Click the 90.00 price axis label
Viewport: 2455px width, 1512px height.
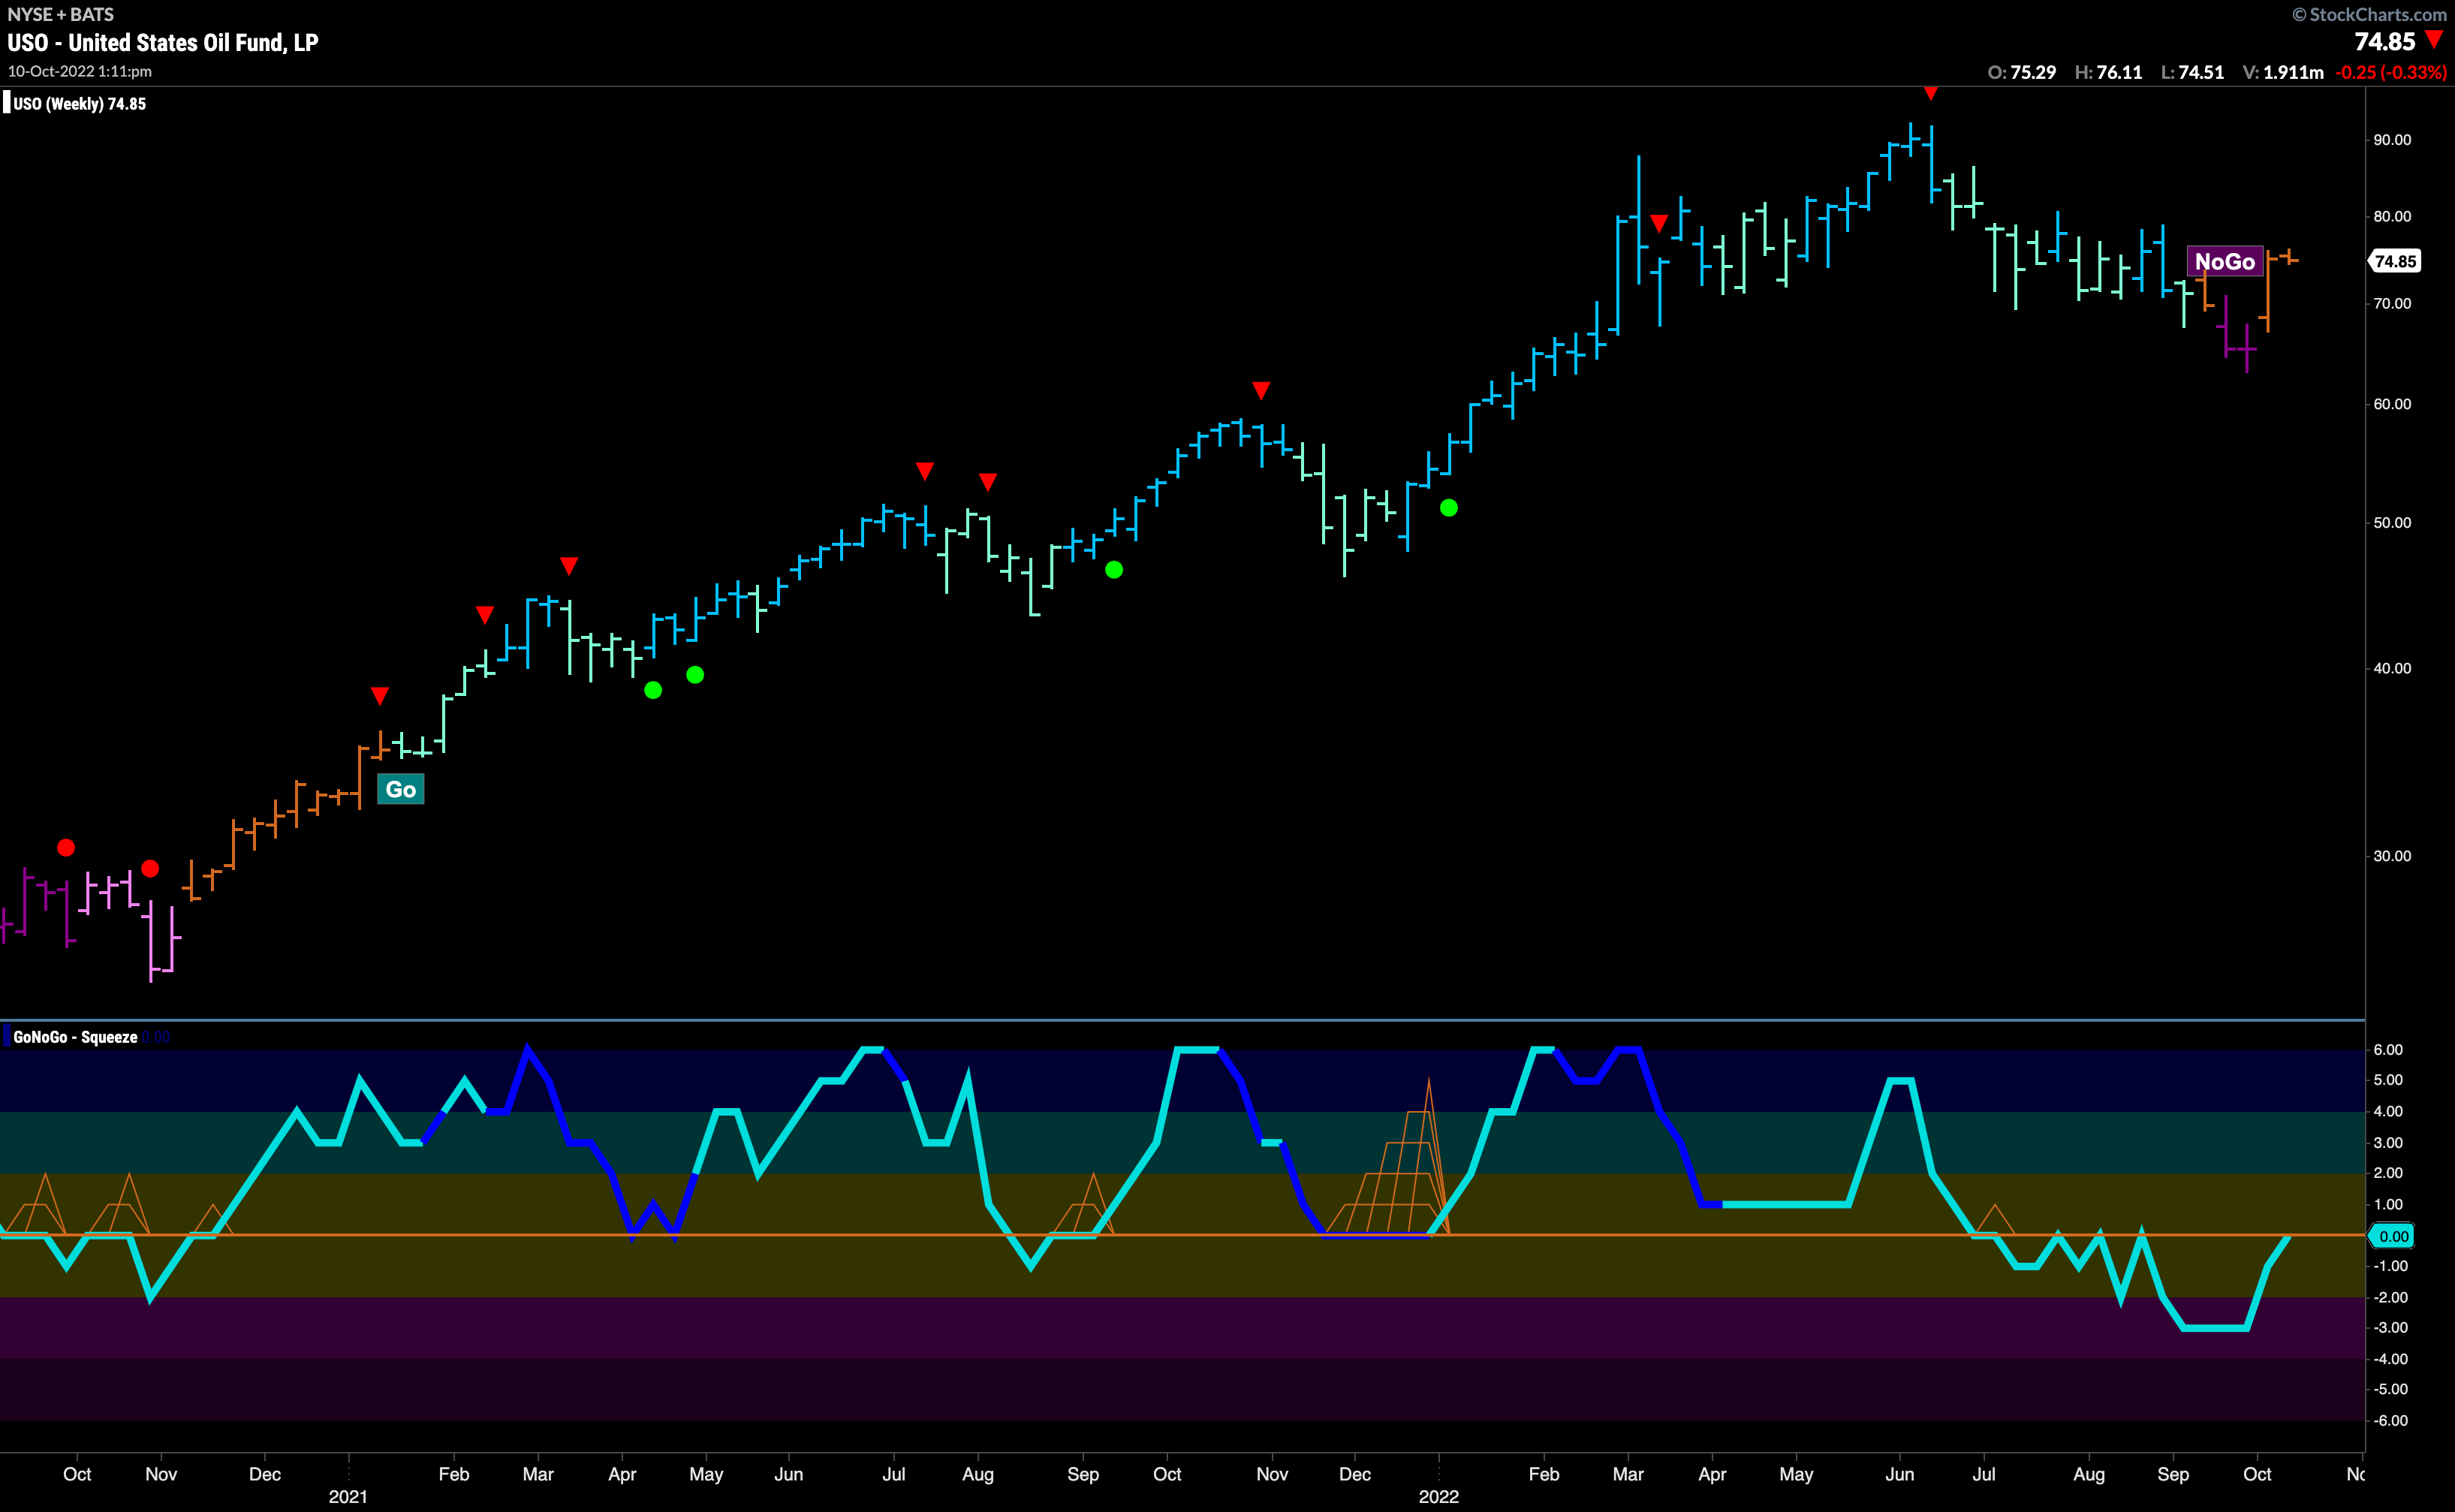pyautogui.click(x=2392, y=140)
